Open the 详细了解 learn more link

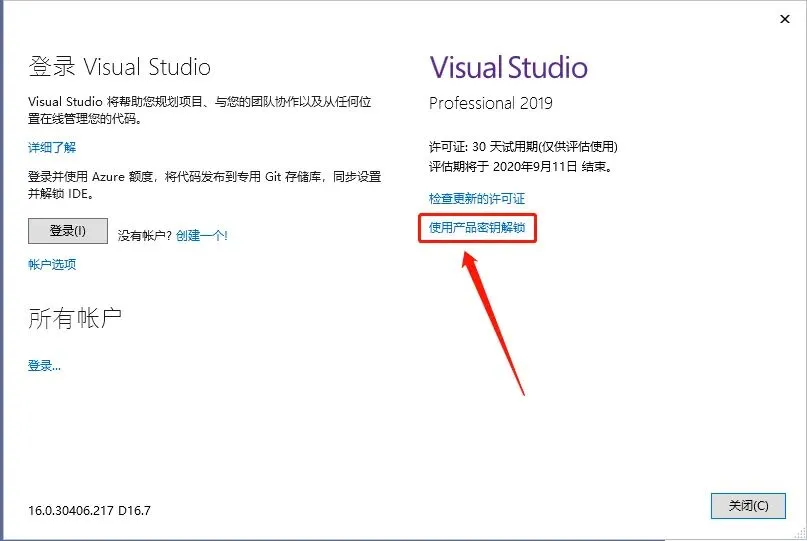pyautogui.click(x=52, y=148)
